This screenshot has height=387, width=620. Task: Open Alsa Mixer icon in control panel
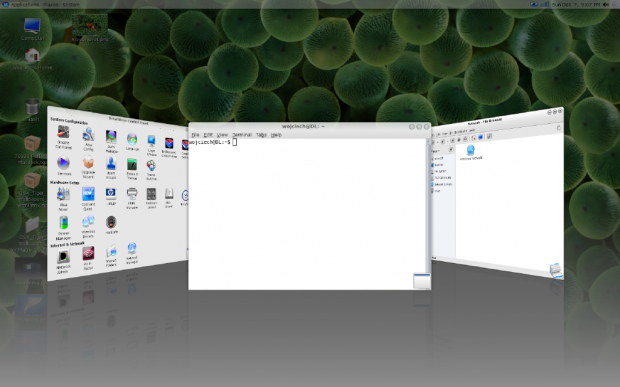coord(63,198)
